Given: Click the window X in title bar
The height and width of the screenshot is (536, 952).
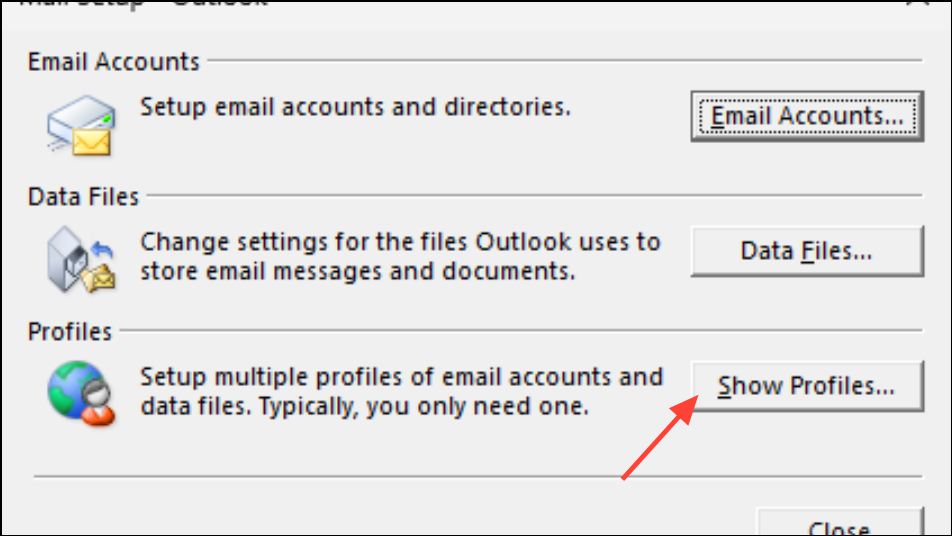Looking at the screenshot, I should point(919,3).
